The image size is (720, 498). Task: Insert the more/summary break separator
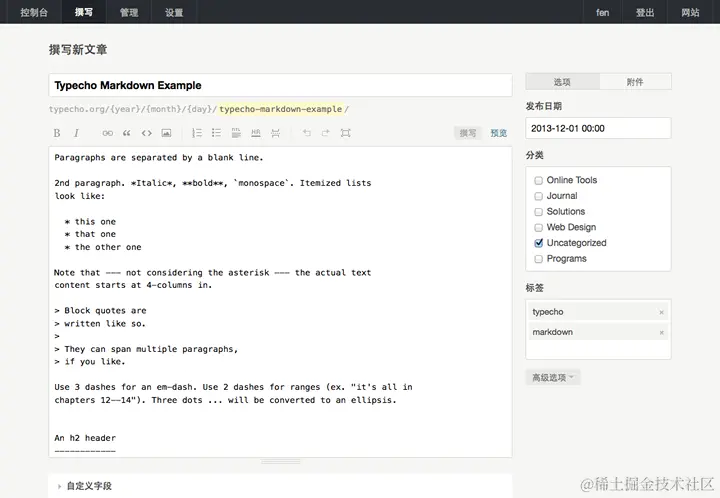(276, 133)
